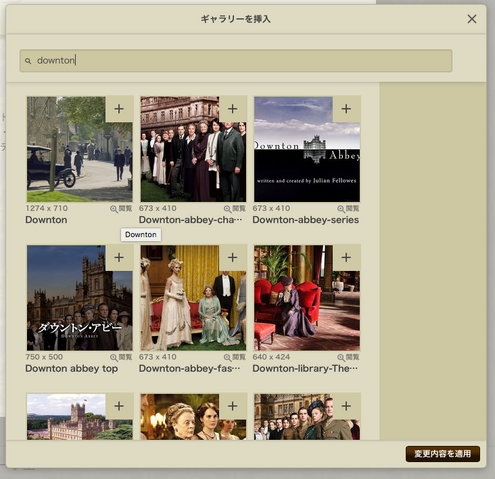
Task: Add the military uniforms group image
Action: 346,406
